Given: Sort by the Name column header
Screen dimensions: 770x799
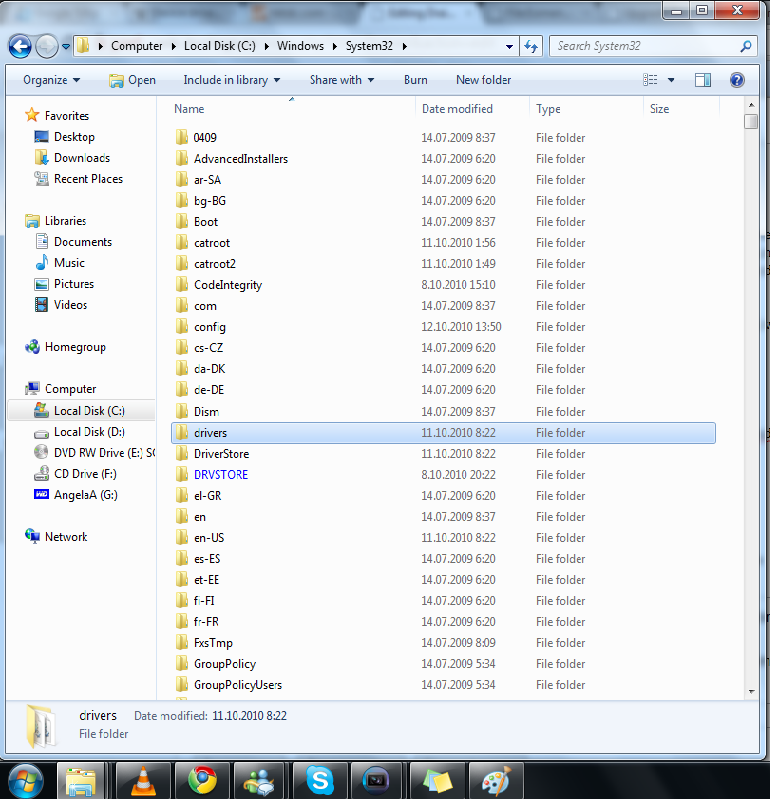Looking at the screenshot, I should (x=189, y=109).
